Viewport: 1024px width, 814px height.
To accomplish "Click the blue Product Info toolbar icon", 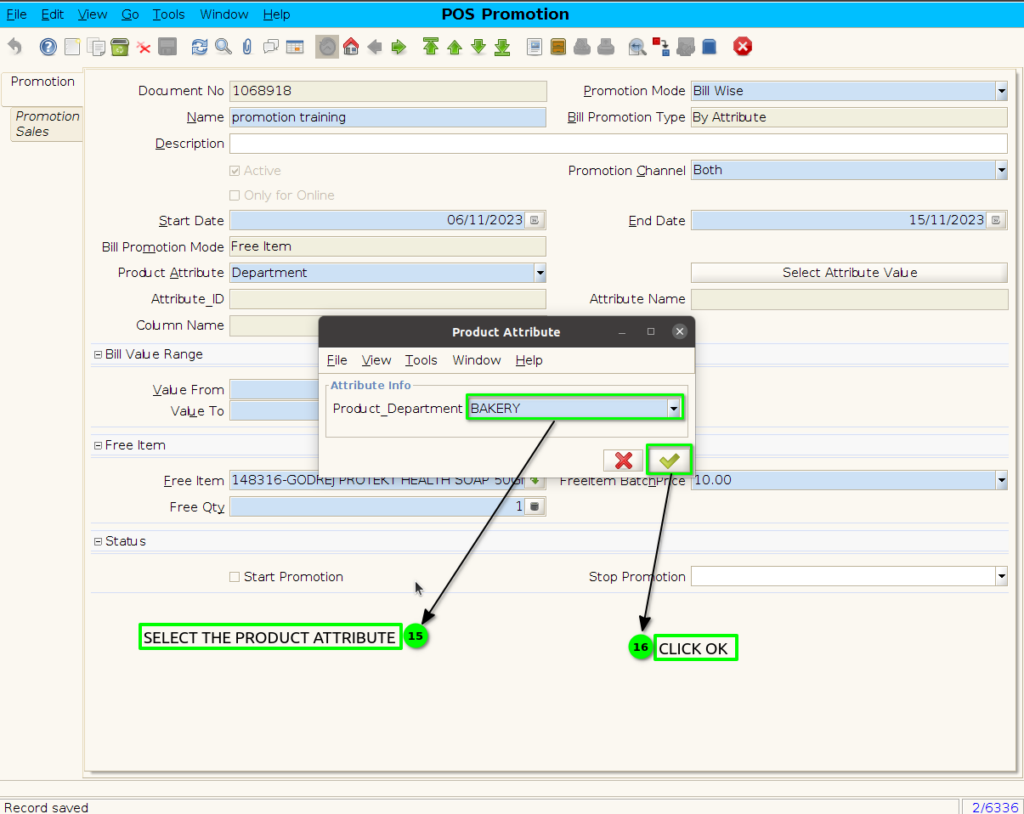I will coord(709,46).
